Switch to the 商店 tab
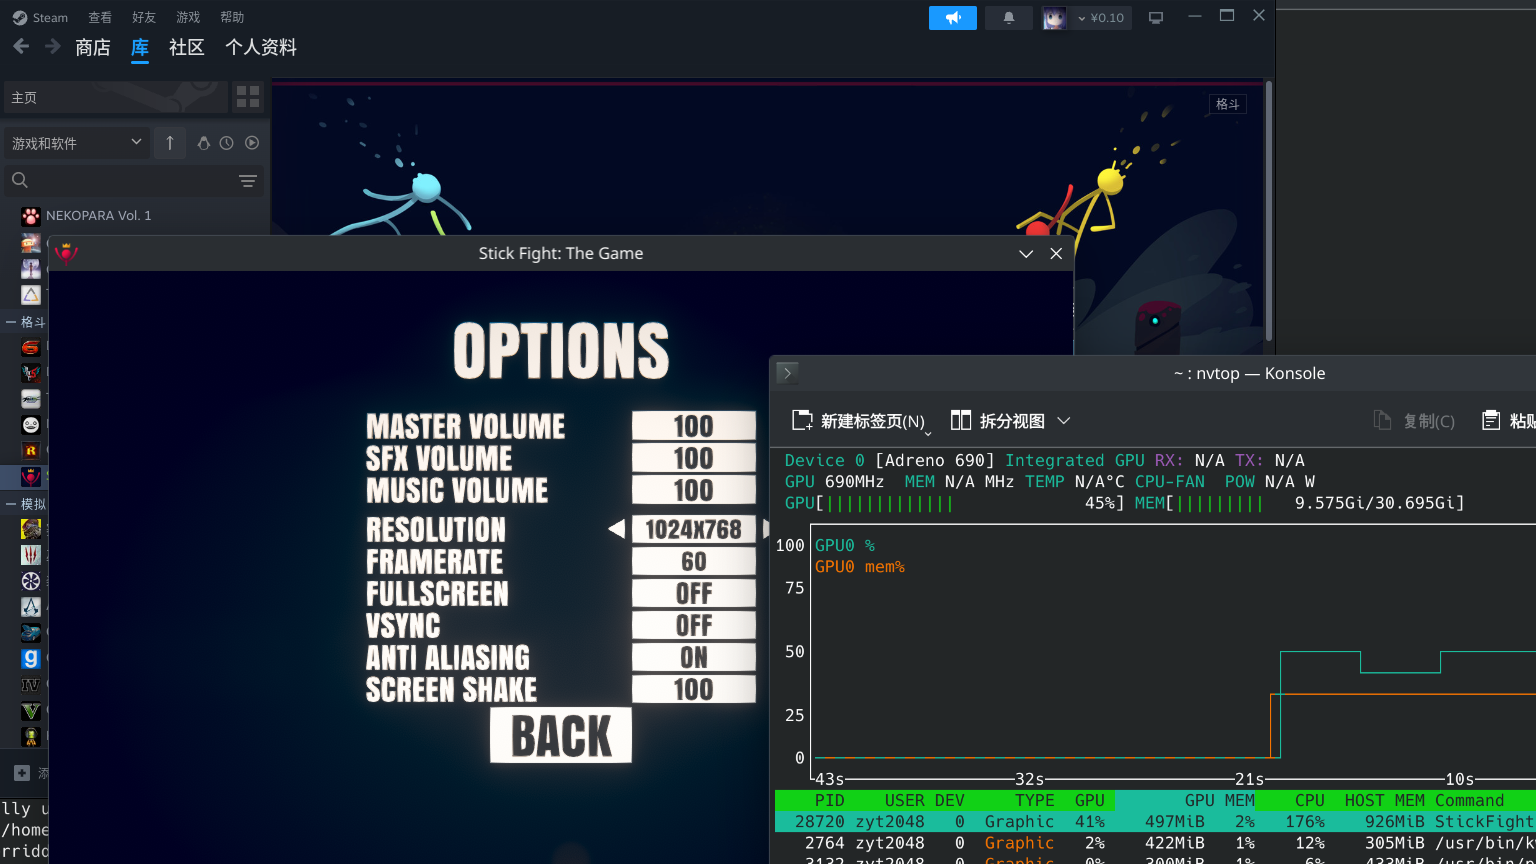Viewport: 1536px width, 864px height. point(93,47)
